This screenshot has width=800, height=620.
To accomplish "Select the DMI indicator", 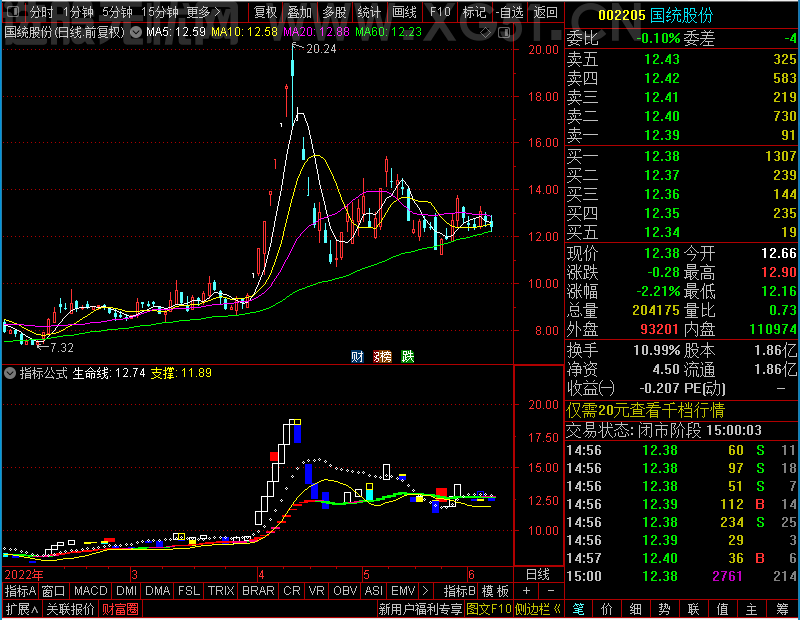I will click(x=127, y=591).
